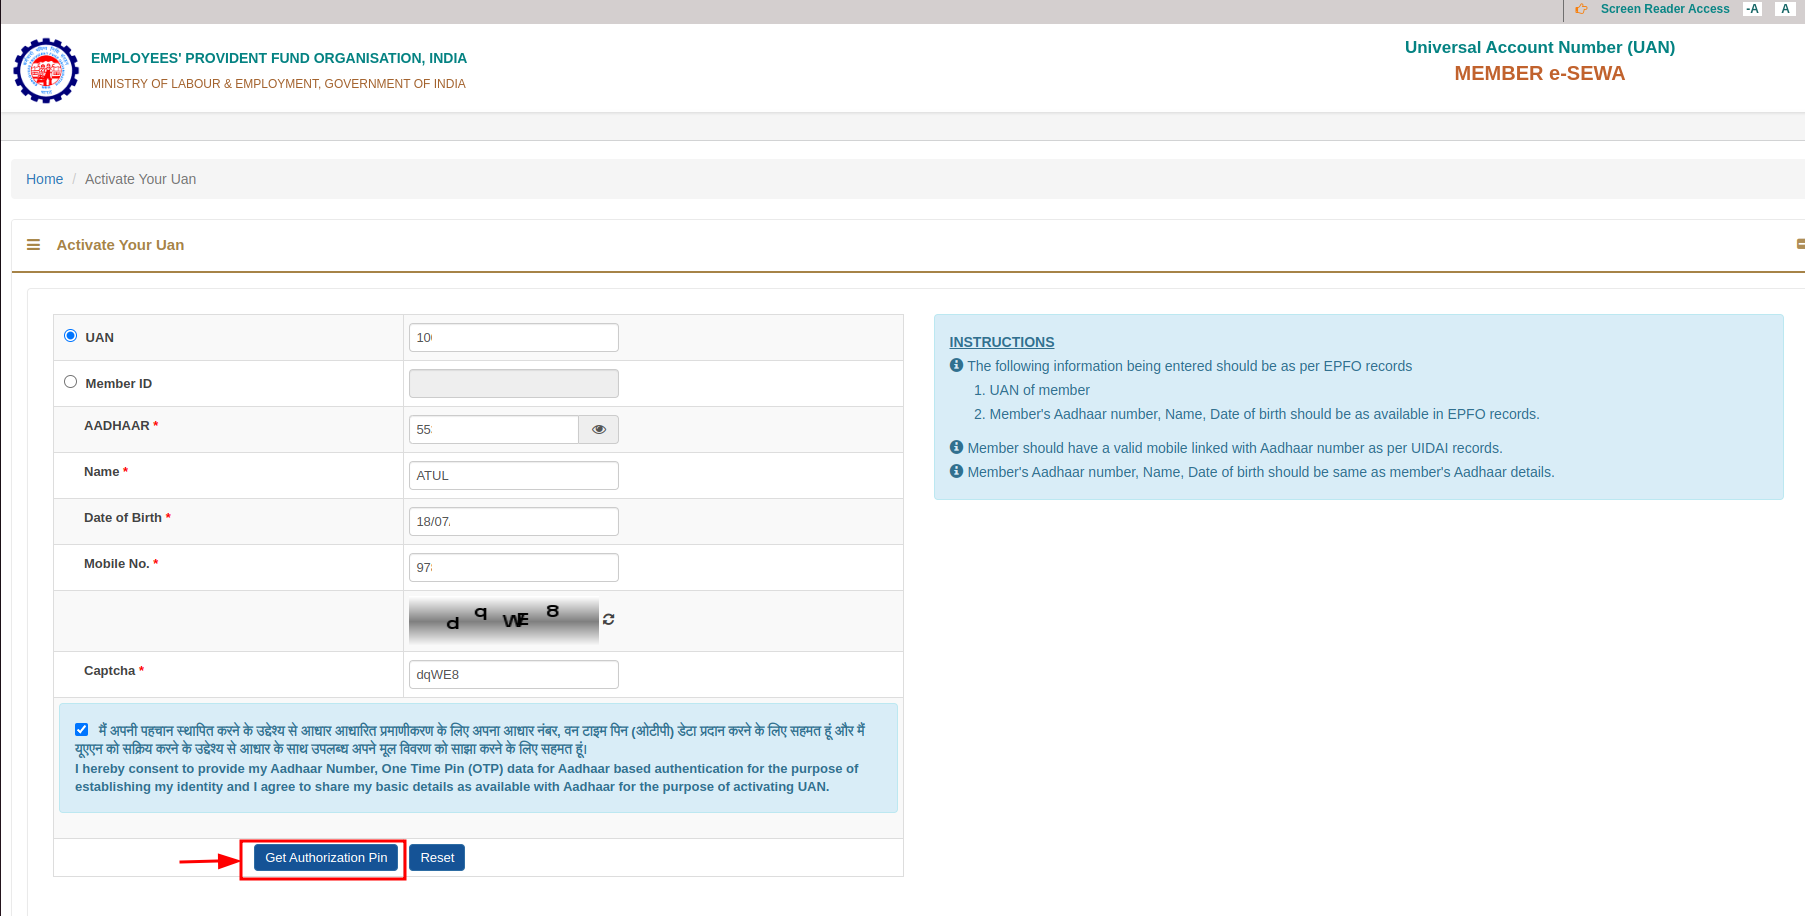Click info icon before 'Member's Aadhaar number, Name'
The width and height of the screenshot is (1805, 916).
(956, 471)
